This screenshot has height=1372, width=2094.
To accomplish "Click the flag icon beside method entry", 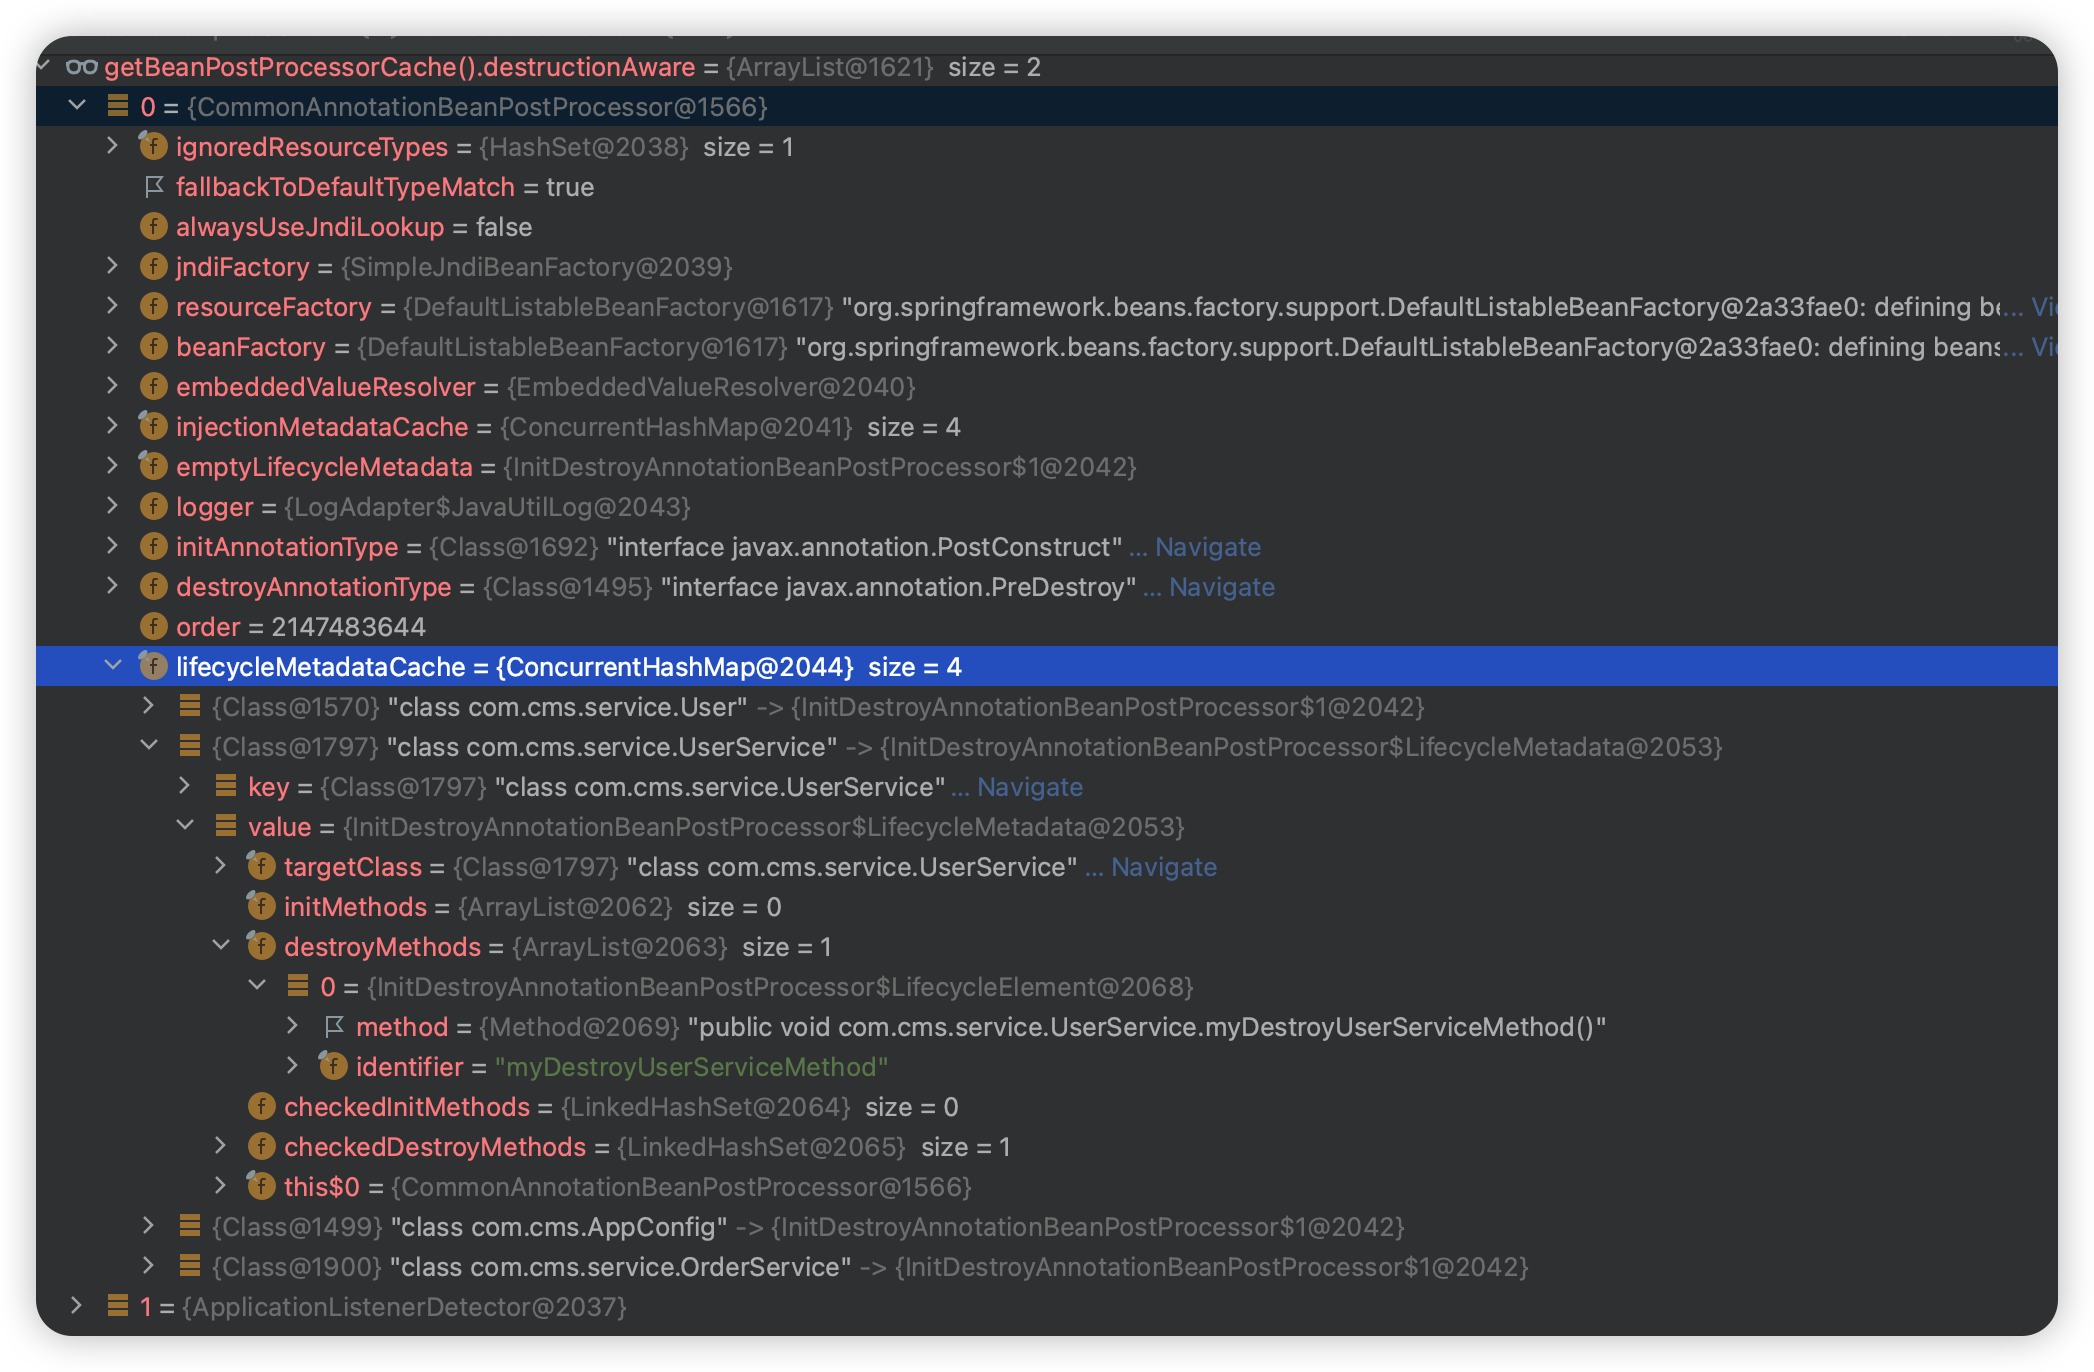I will (334, 1027).
